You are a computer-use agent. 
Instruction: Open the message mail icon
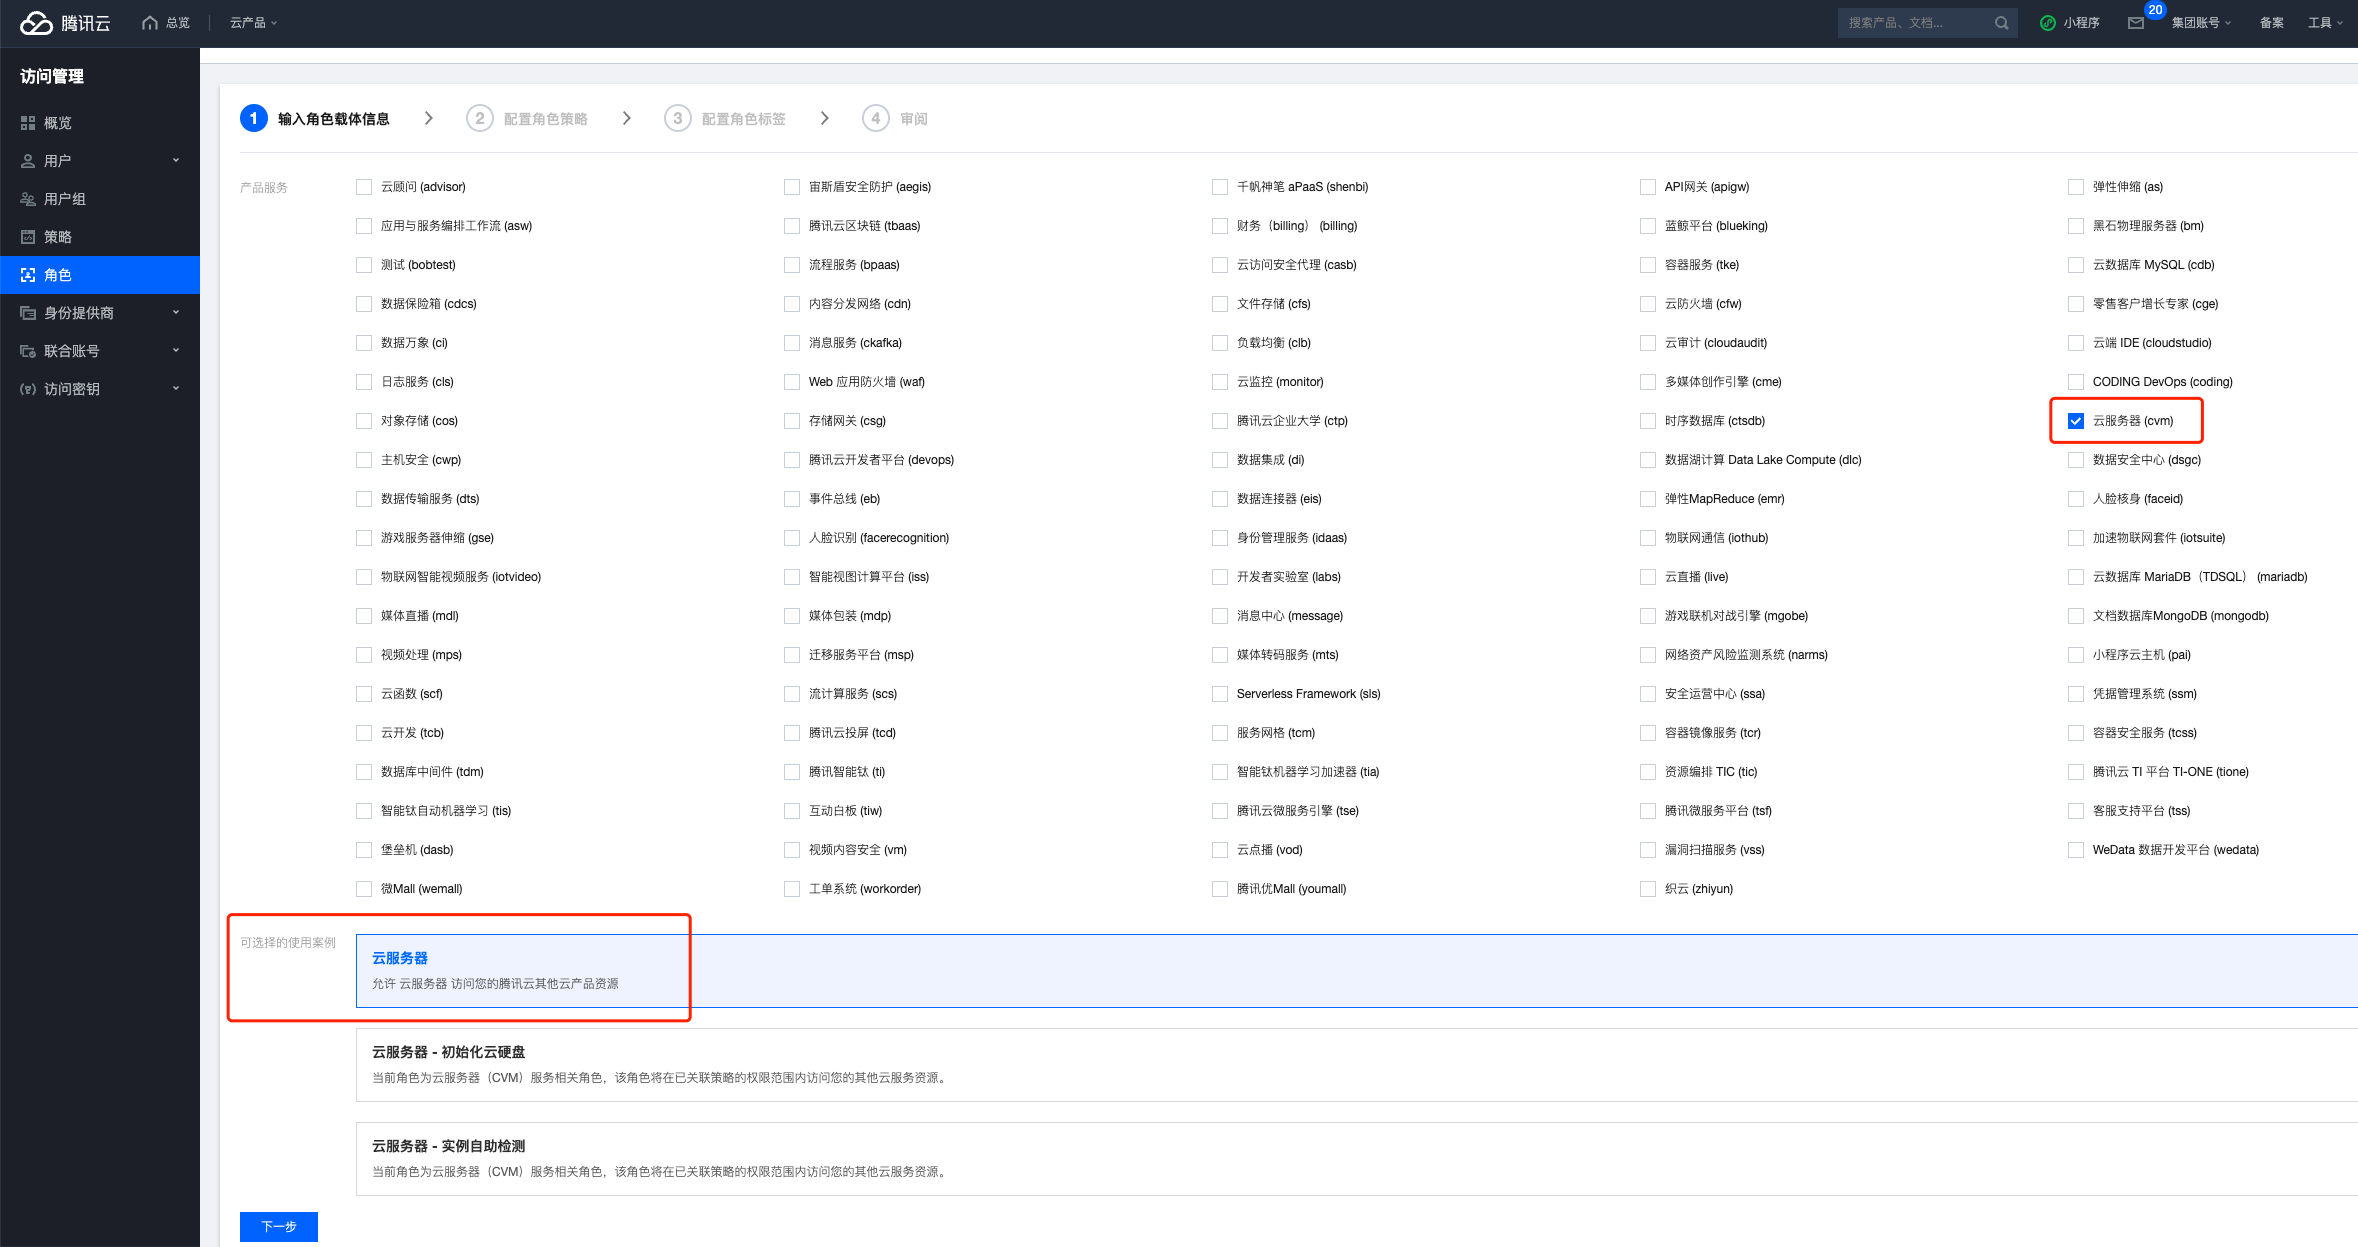point(2136,23)
